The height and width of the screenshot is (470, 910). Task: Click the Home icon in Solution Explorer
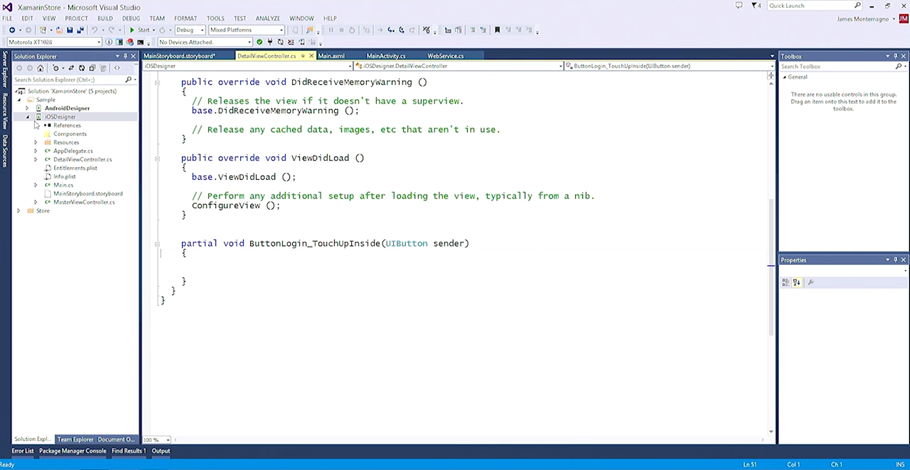[x=40, y=68]
